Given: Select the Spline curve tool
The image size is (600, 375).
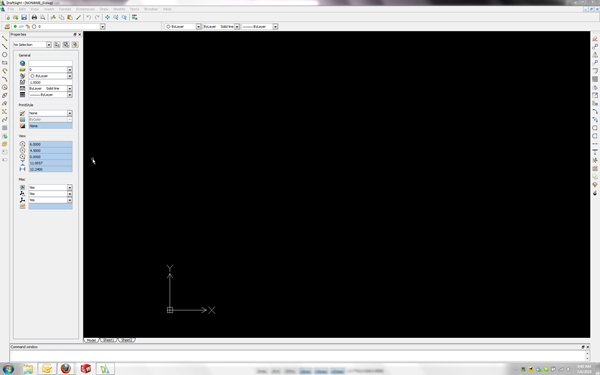Looking at the screenshot, I should tap(5, 120).
